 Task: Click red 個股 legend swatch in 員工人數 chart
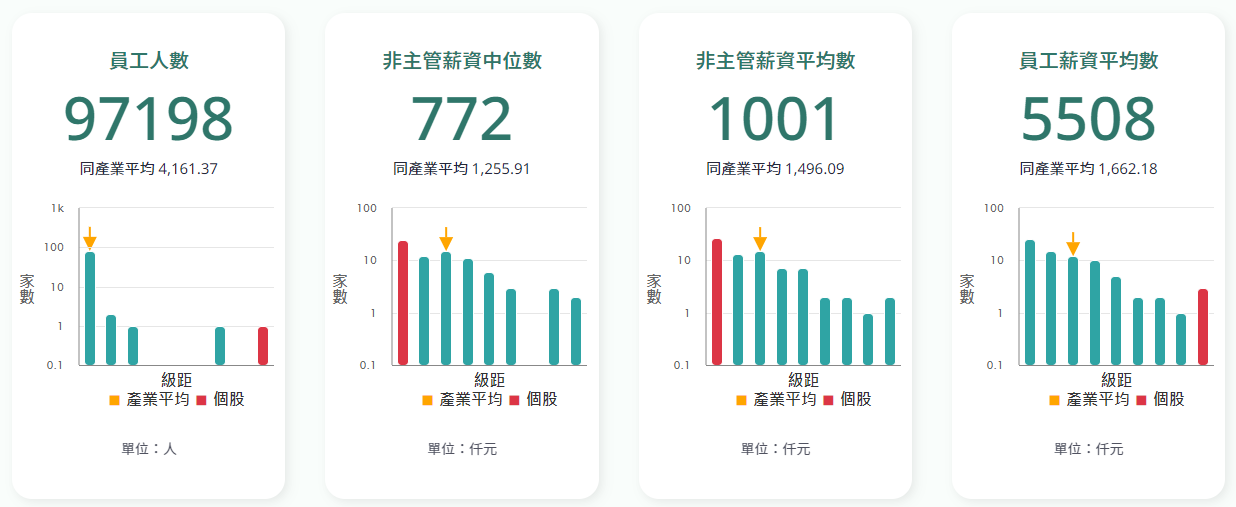tap(201, 400)
